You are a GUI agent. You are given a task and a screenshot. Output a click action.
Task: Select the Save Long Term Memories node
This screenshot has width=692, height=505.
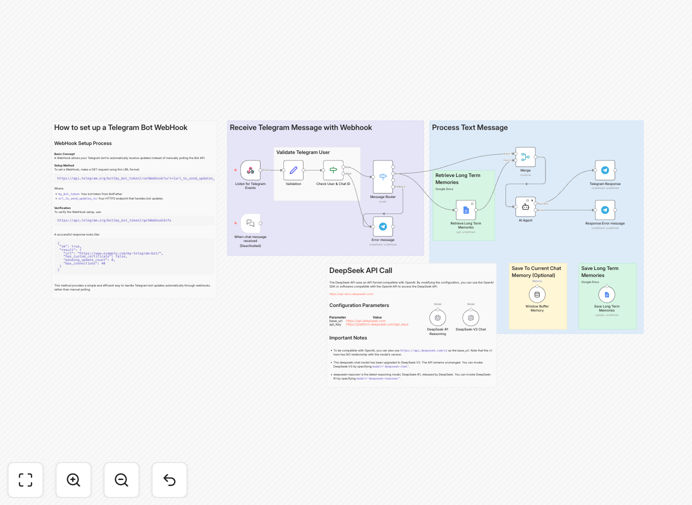click(x=607, y=294)
